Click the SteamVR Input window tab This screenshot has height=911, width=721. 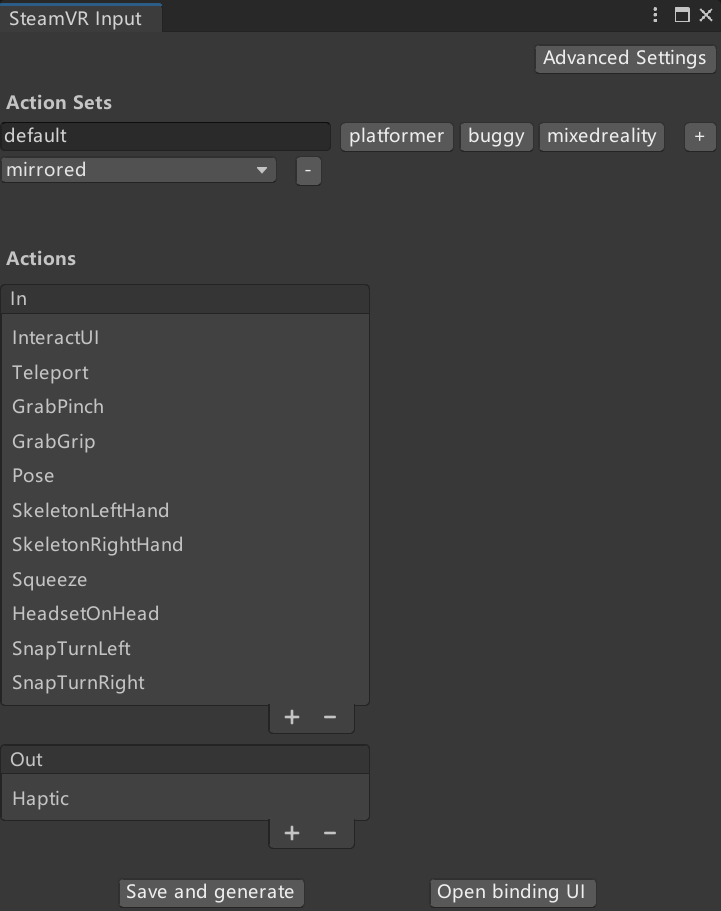point(80,17)
